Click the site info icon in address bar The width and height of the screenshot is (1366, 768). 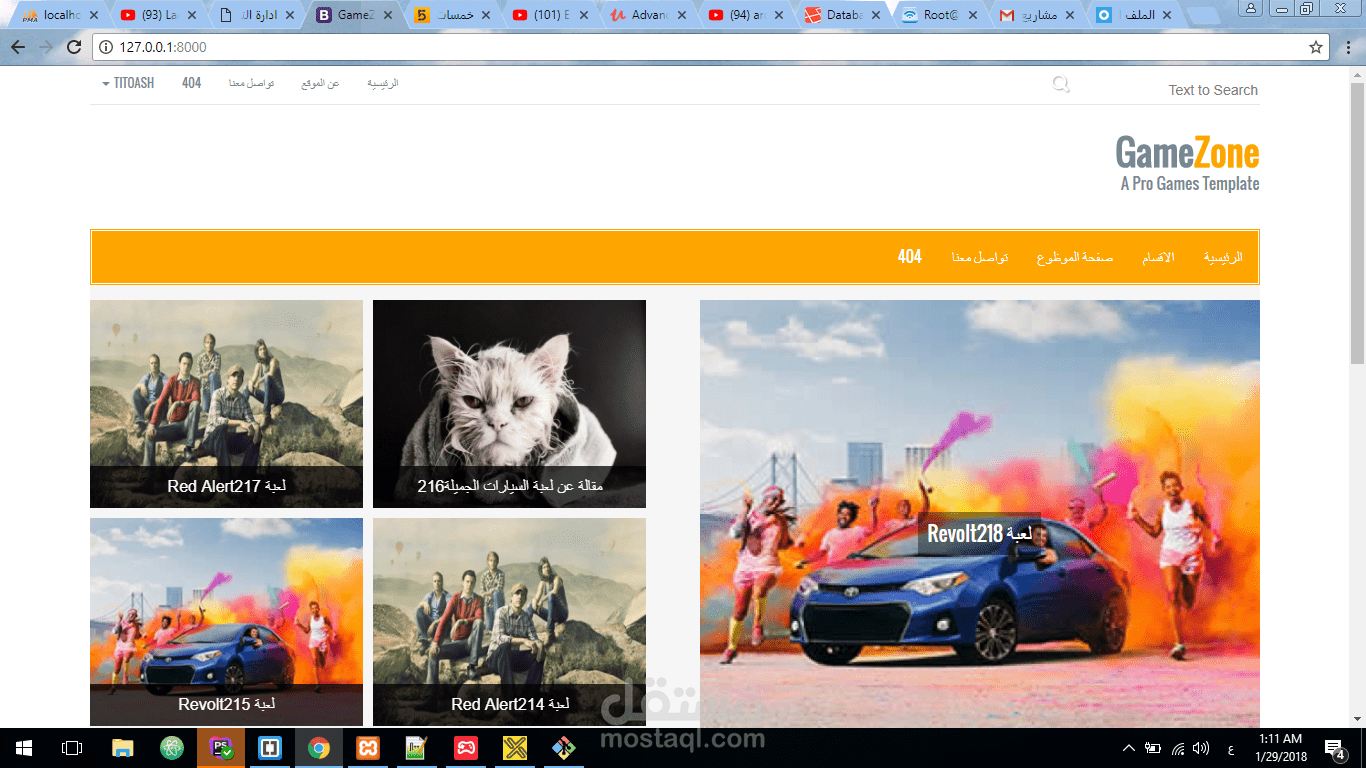coord(106,47)
